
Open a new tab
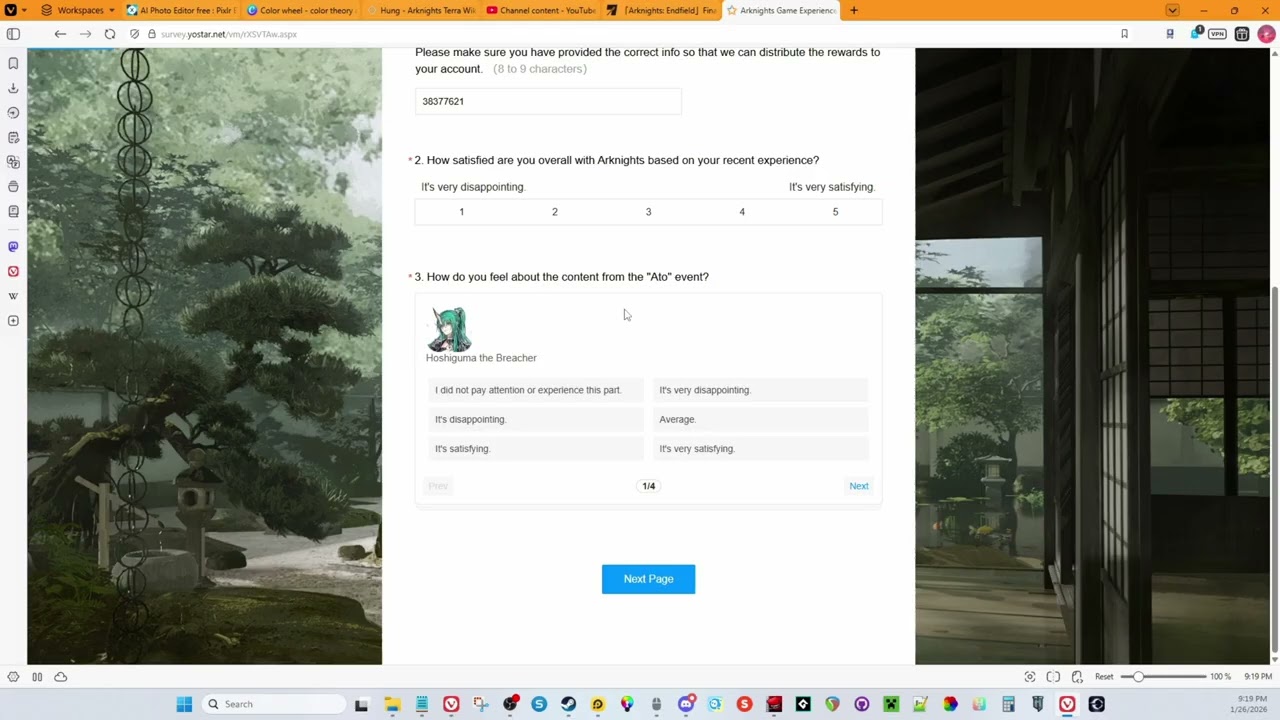pyautogui.click(x=853, y=10)
